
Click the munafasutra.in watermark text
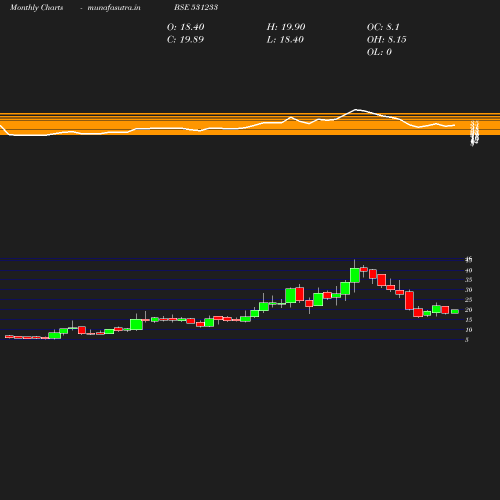pos(114,7)
